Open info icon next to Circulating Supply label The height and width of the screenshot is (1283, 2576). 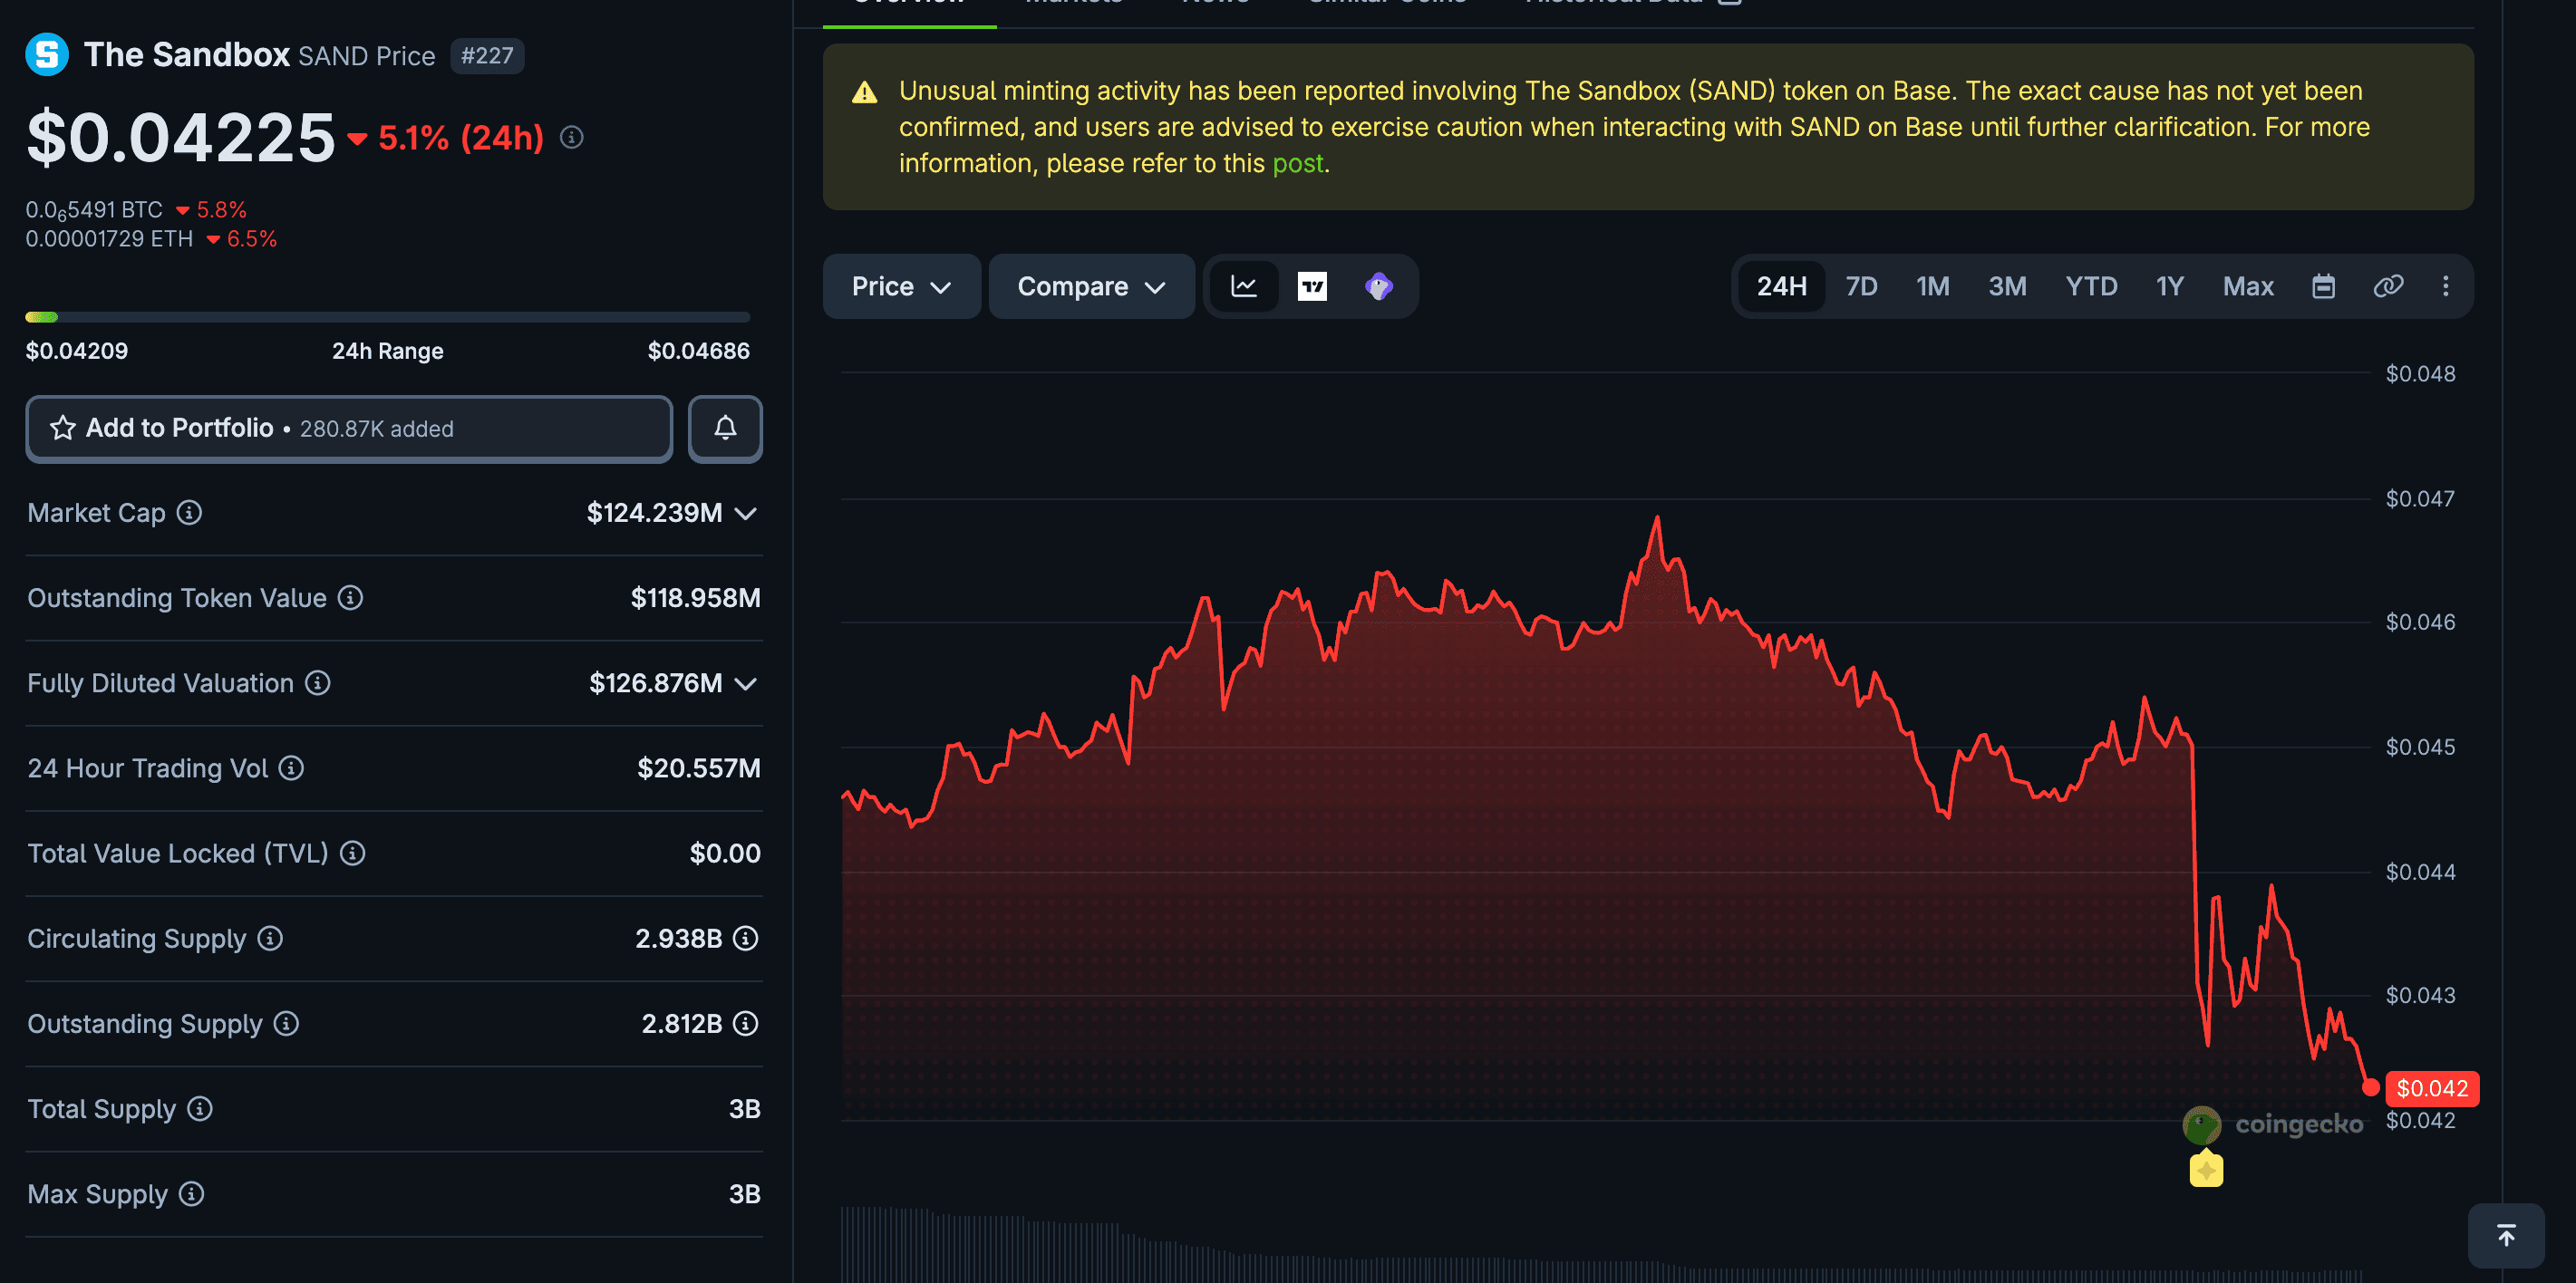click(270, 938)
